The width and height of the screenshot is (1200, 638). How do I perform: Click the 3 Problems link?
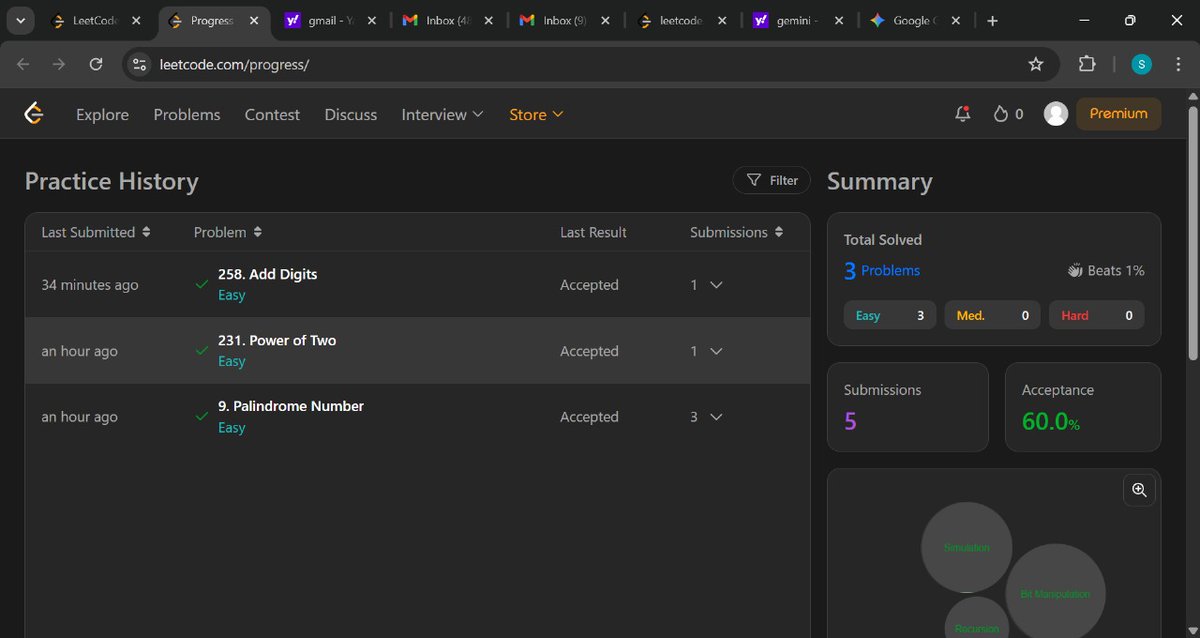click(x=882, y=270)
